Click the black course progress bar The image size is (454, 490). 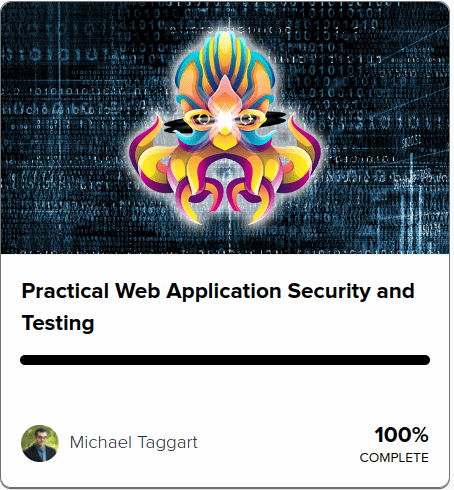point(225,360)
